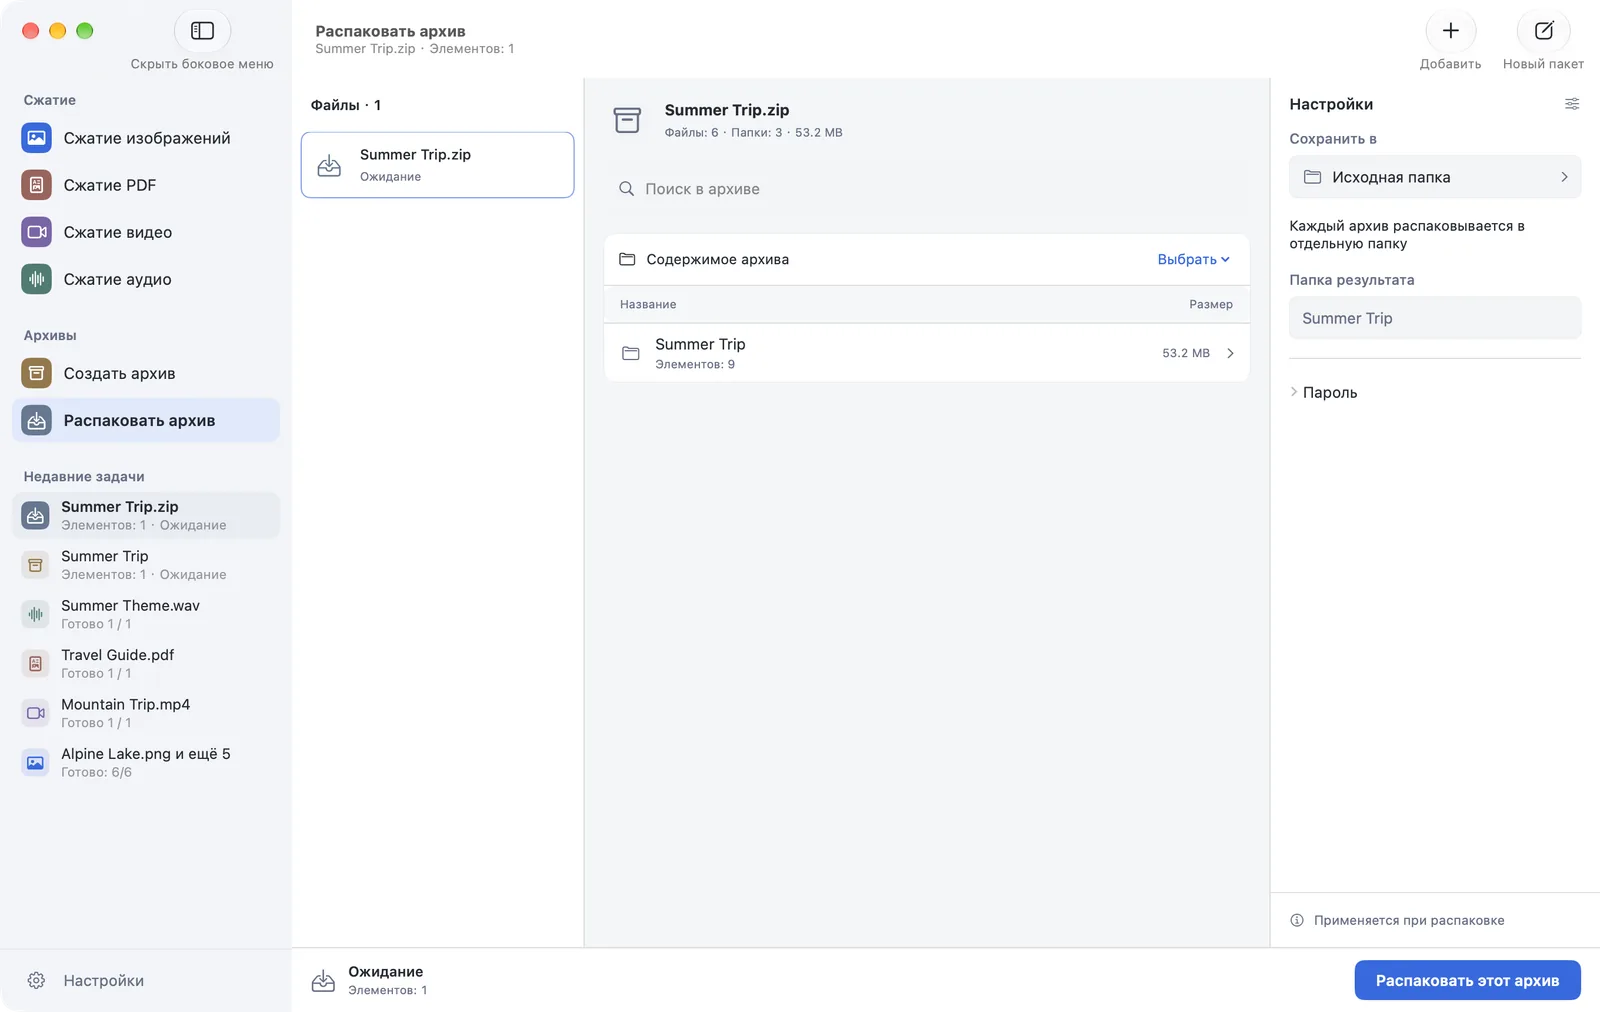This screenshot has width=1600, height=1012.
Task: Open recent task Alpine Lake.png и ещё 5
Action: (146, 762)
